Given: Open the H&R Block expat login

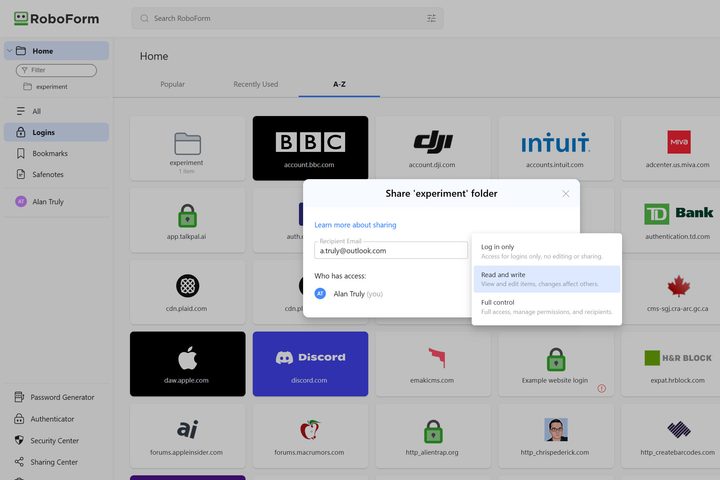Looking at the screenshot, I should pyautogui.click(x=672, y=364).
